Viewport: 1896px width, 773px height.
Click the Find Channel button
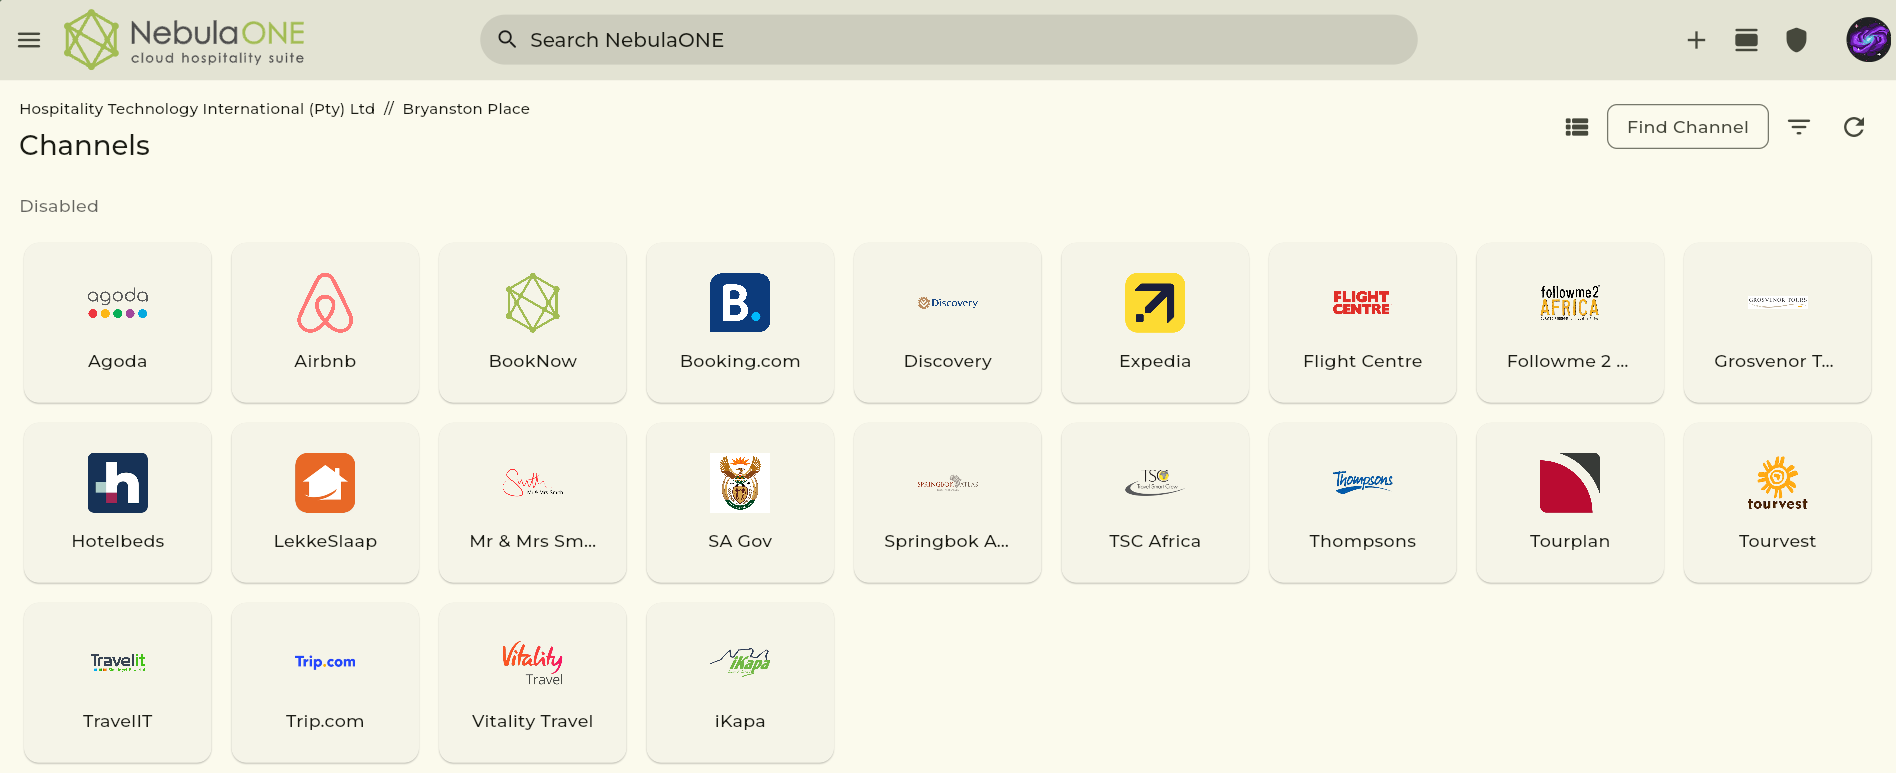1687,127
